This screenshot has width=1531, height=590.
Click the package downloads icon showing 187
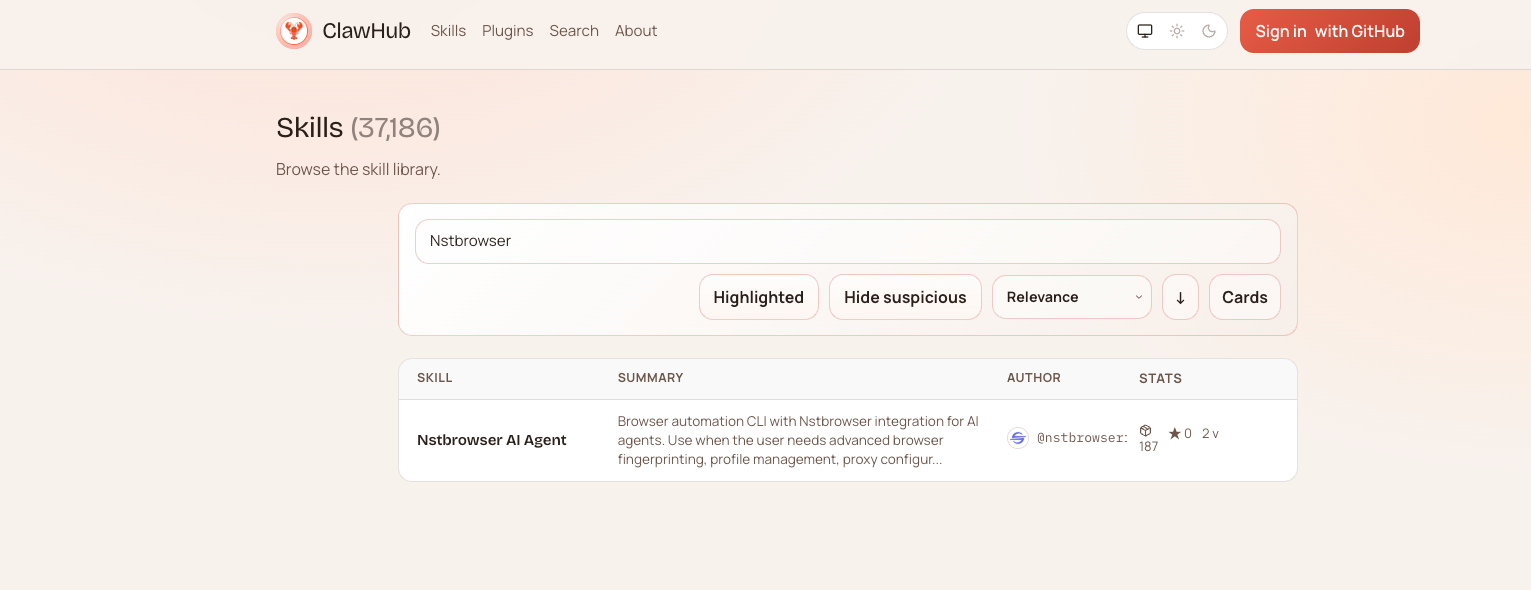1146,432
